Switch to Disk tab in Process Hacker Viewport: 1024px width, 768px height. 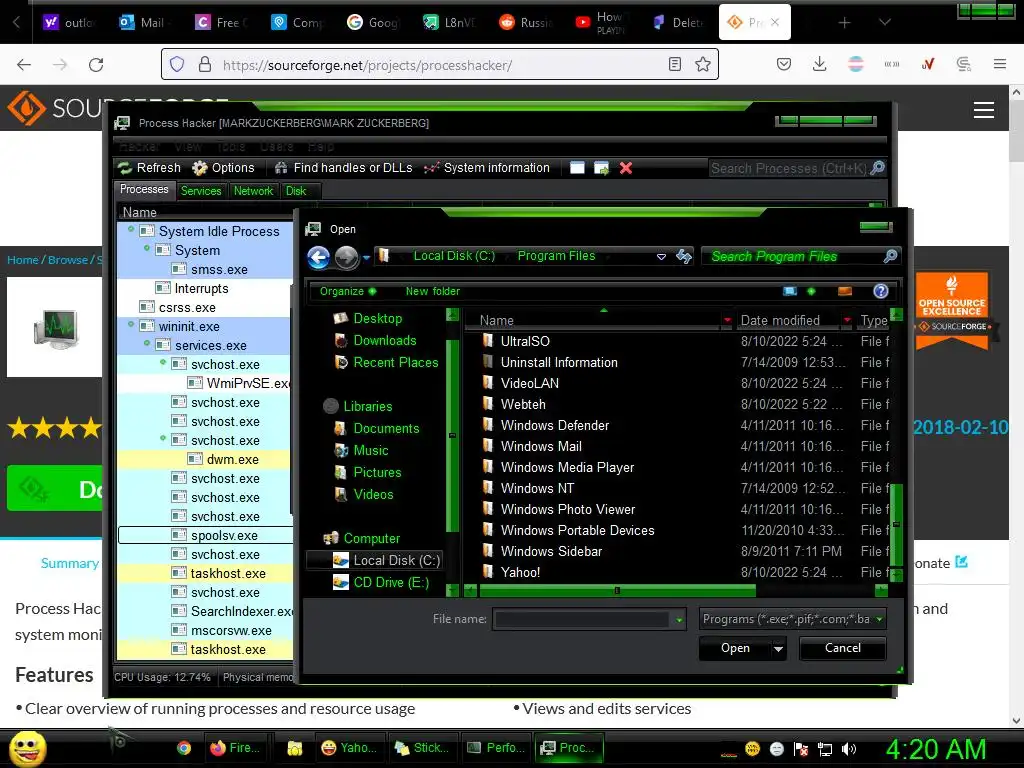(x=296, y=191)
